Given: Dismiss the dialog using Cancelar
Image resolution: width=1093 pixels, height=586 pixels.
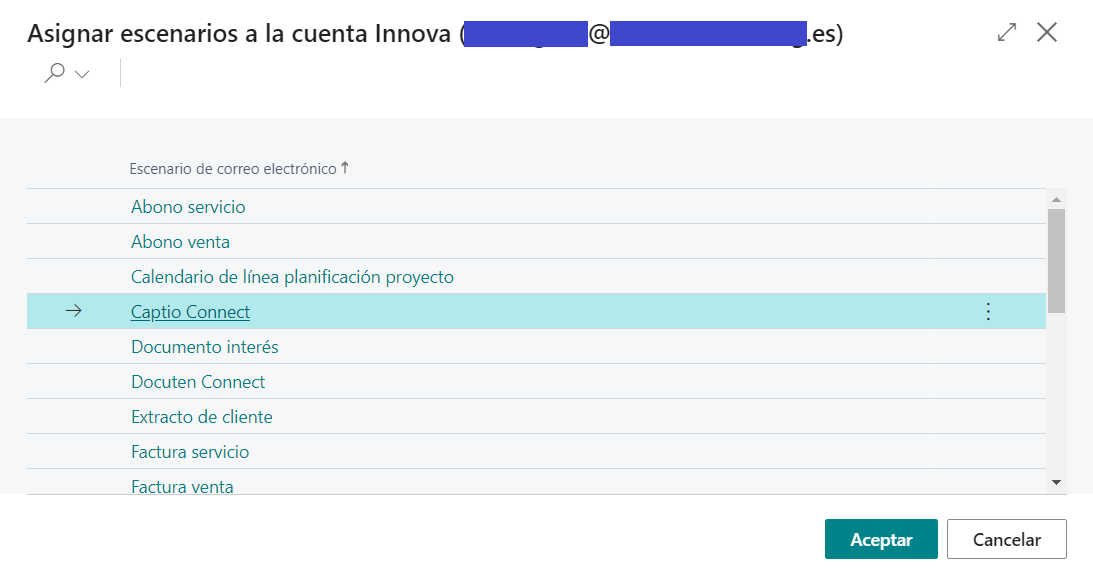Looking at the screenshot, I should 1006,538.
